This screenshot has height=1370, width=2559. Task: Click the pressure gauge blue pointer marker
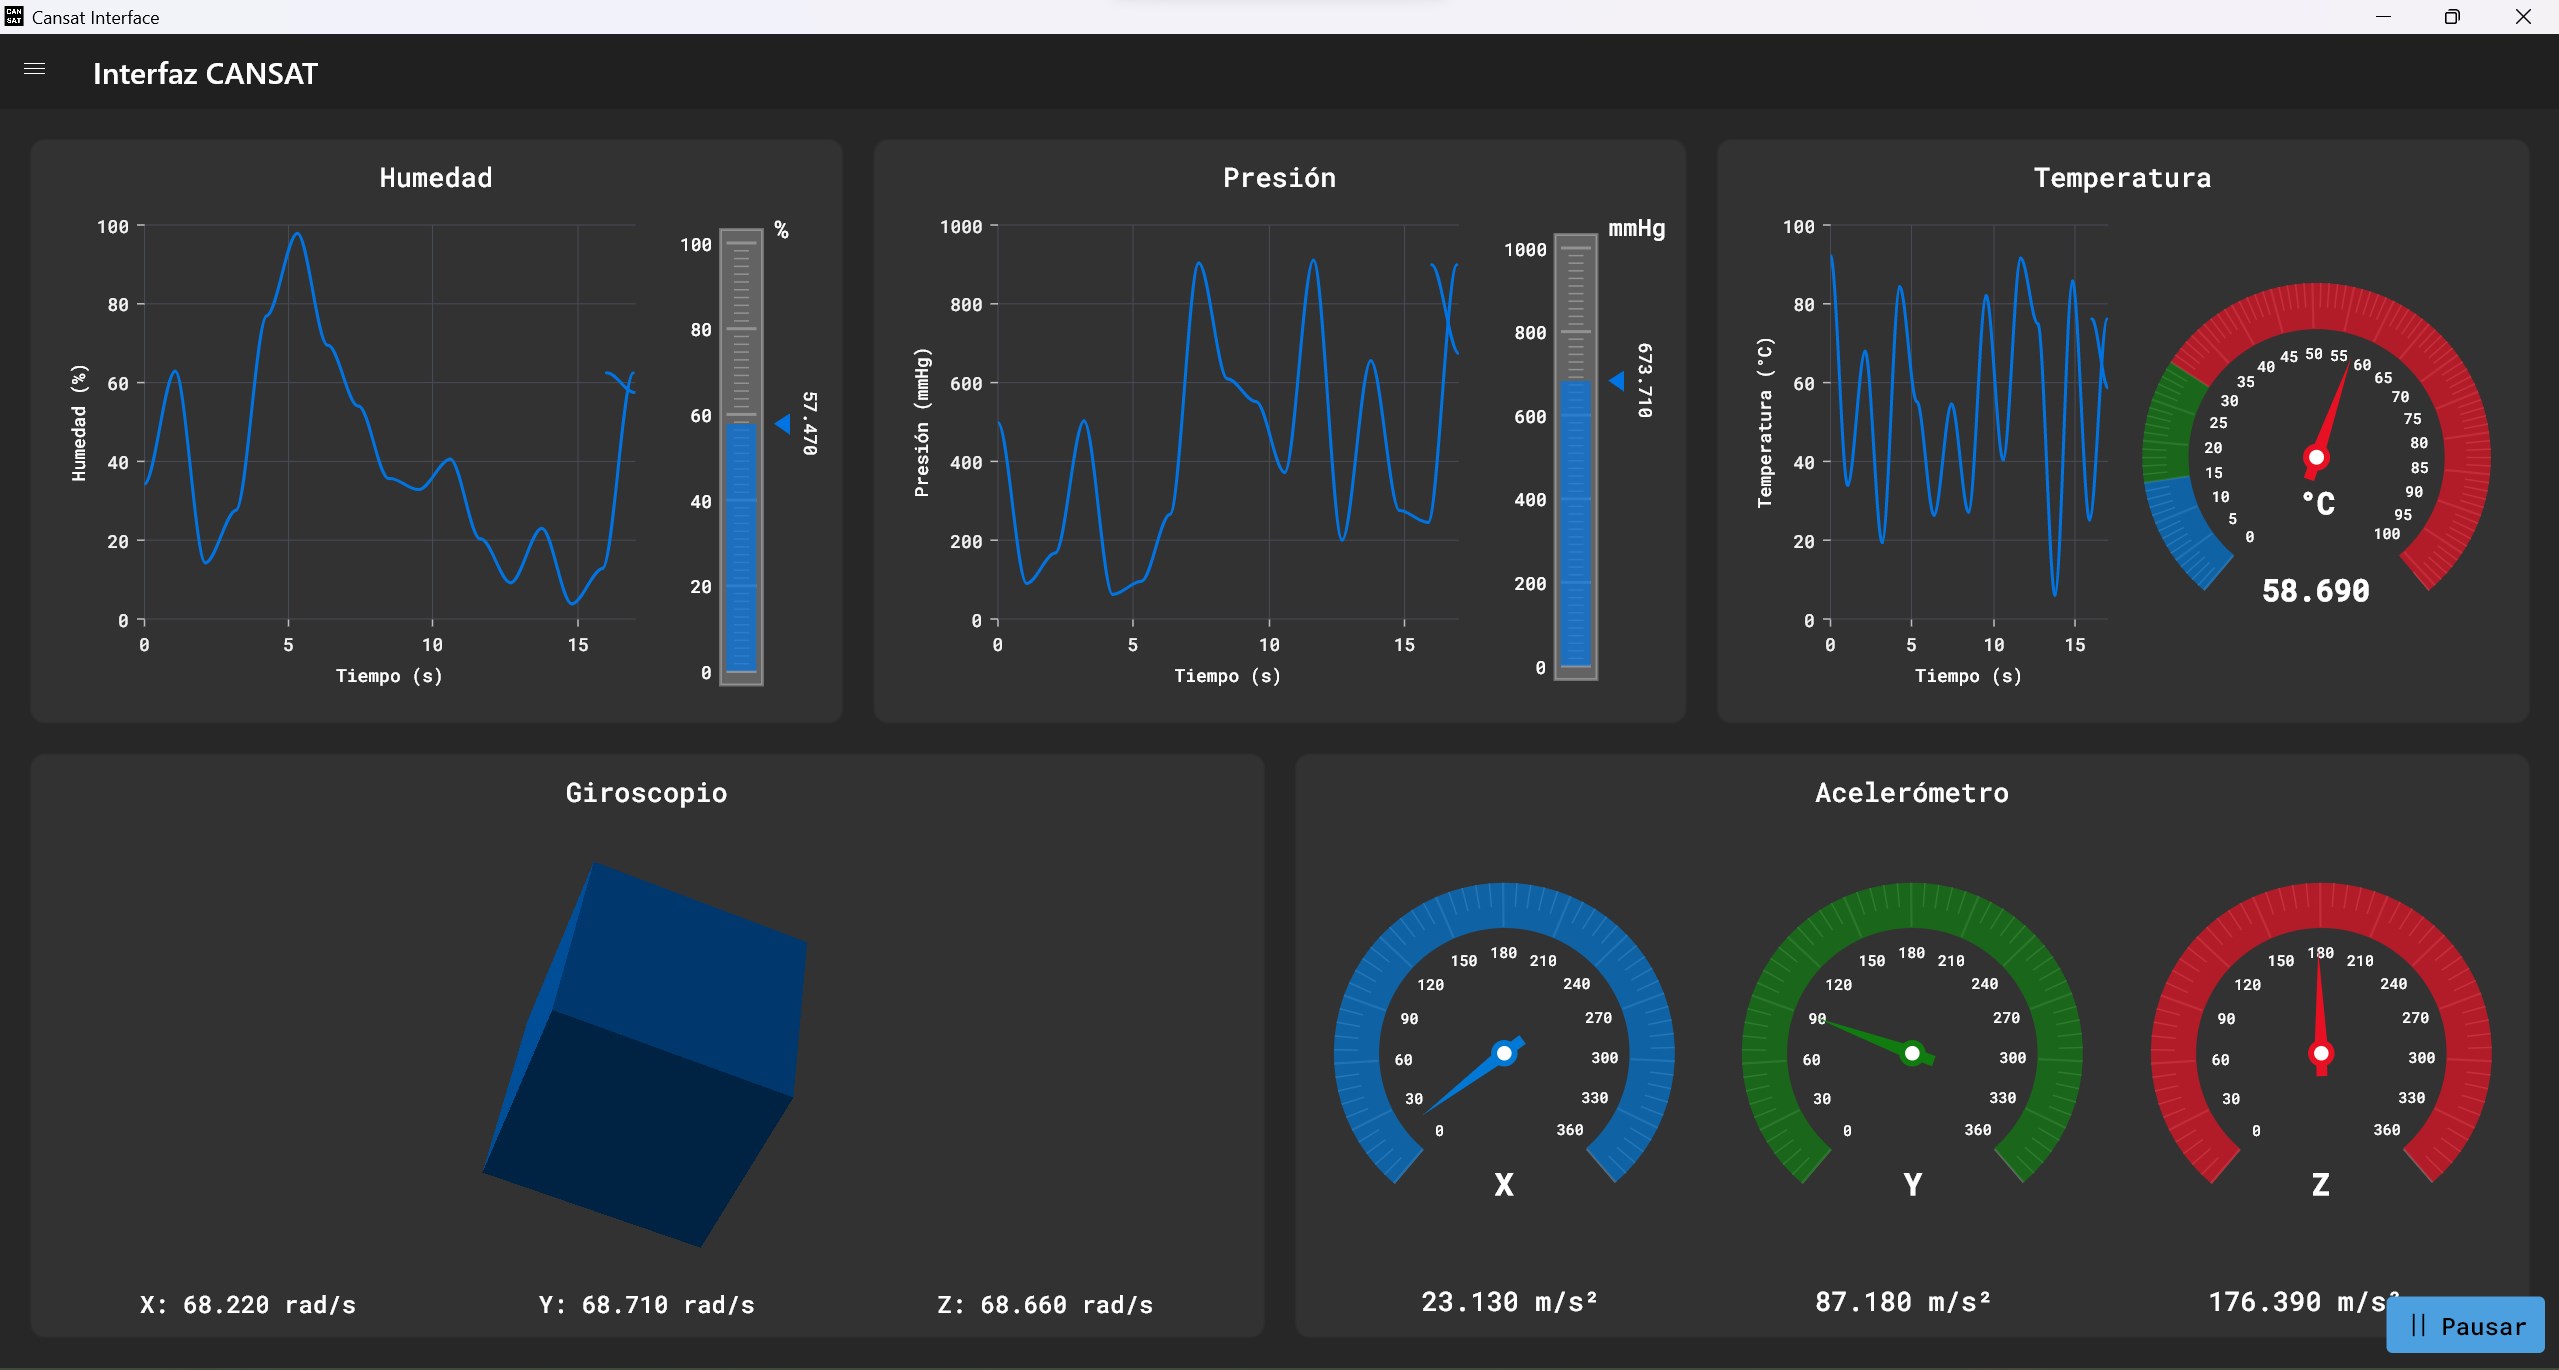click(x=1617, y=381)
